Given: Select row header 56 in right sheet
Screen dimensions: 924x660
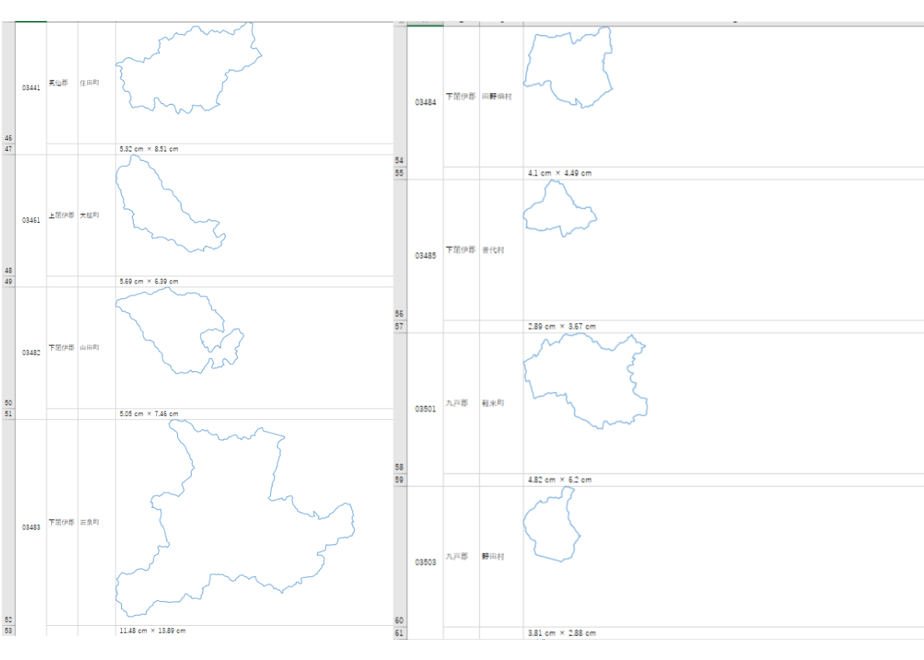Looking at the screenshot, I should (400, 250).
